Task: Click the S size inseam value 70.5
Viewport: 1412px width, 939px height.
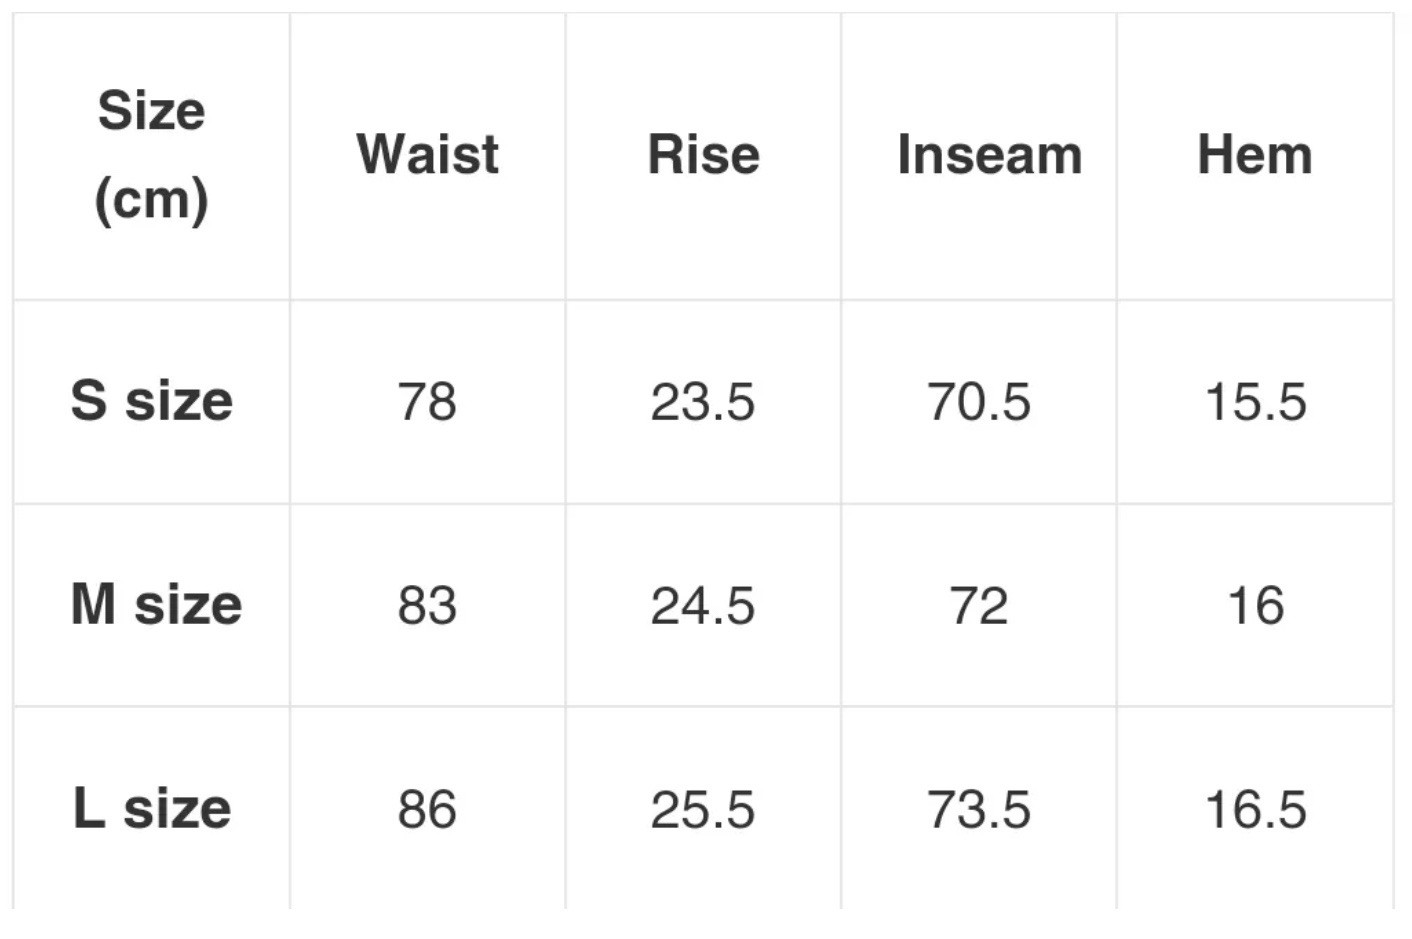Action: [x=978, y=402]
